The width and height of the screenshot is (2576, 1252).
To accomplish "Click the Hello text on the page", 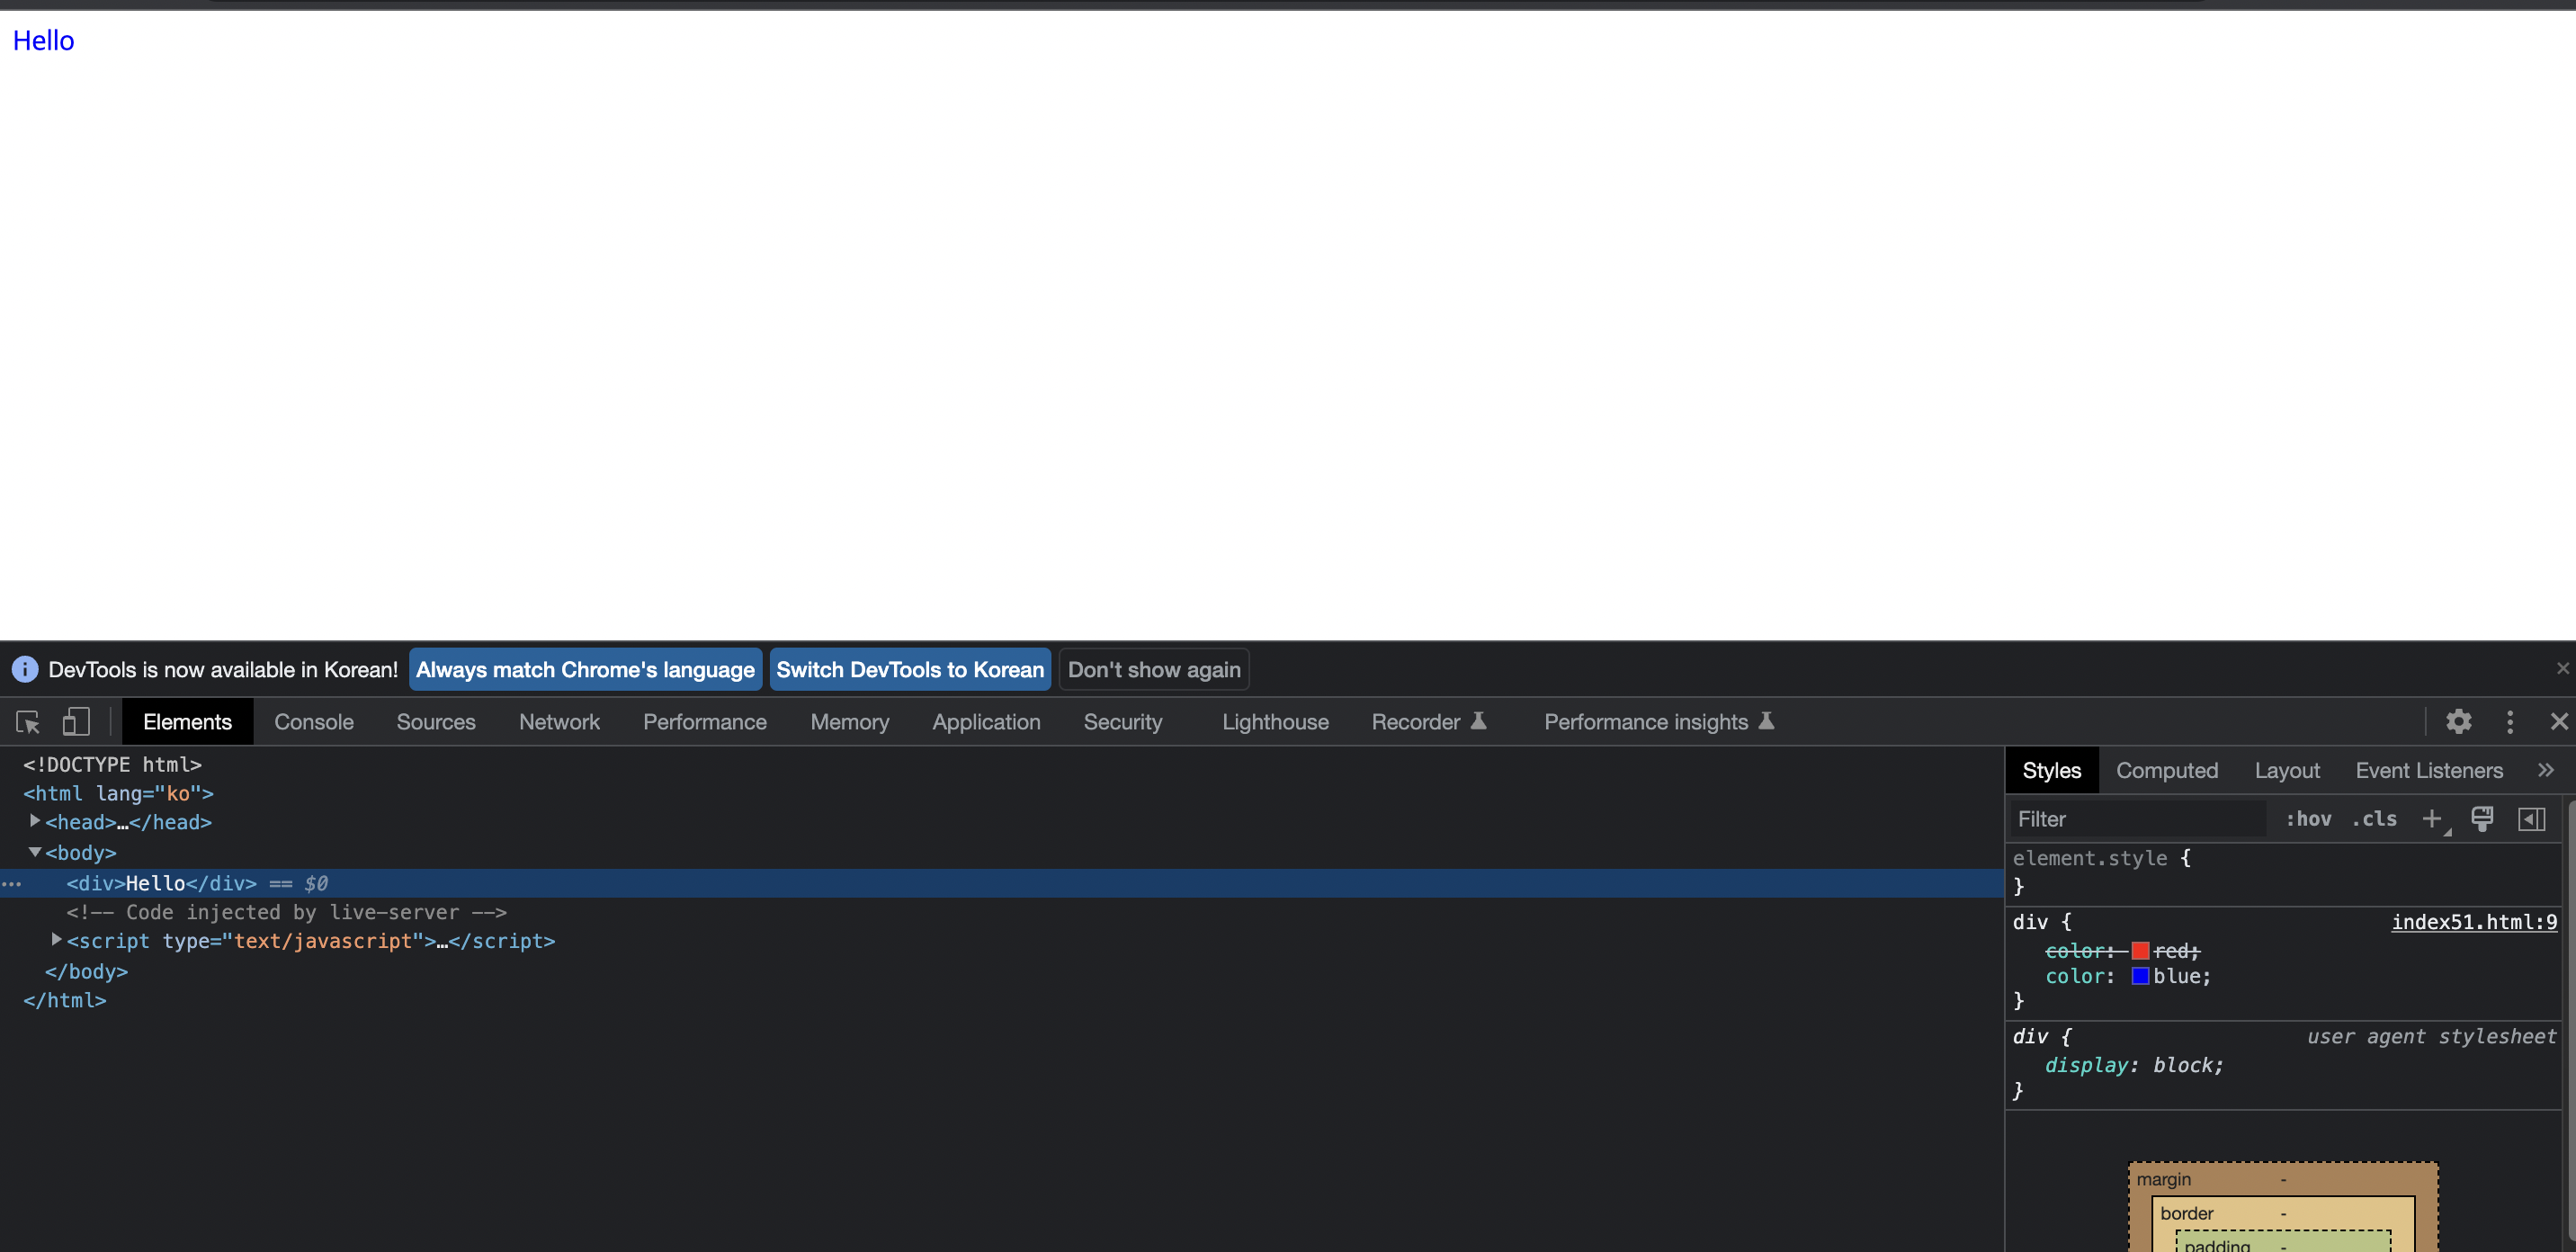I will pos(43,40).
